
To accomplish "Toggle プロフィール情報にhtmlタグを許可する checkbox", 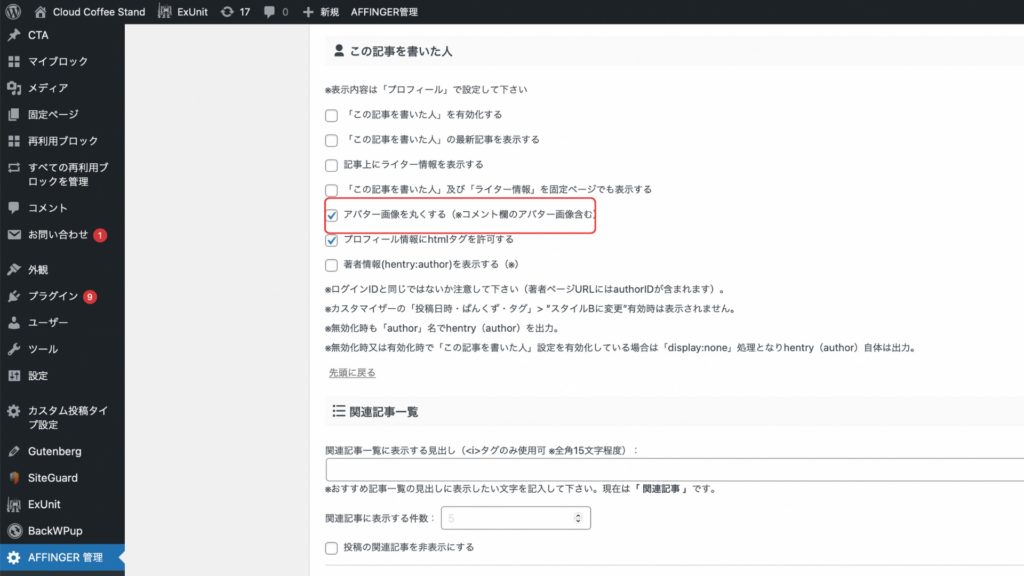I will pyautogui.click(x=332, y=240).
